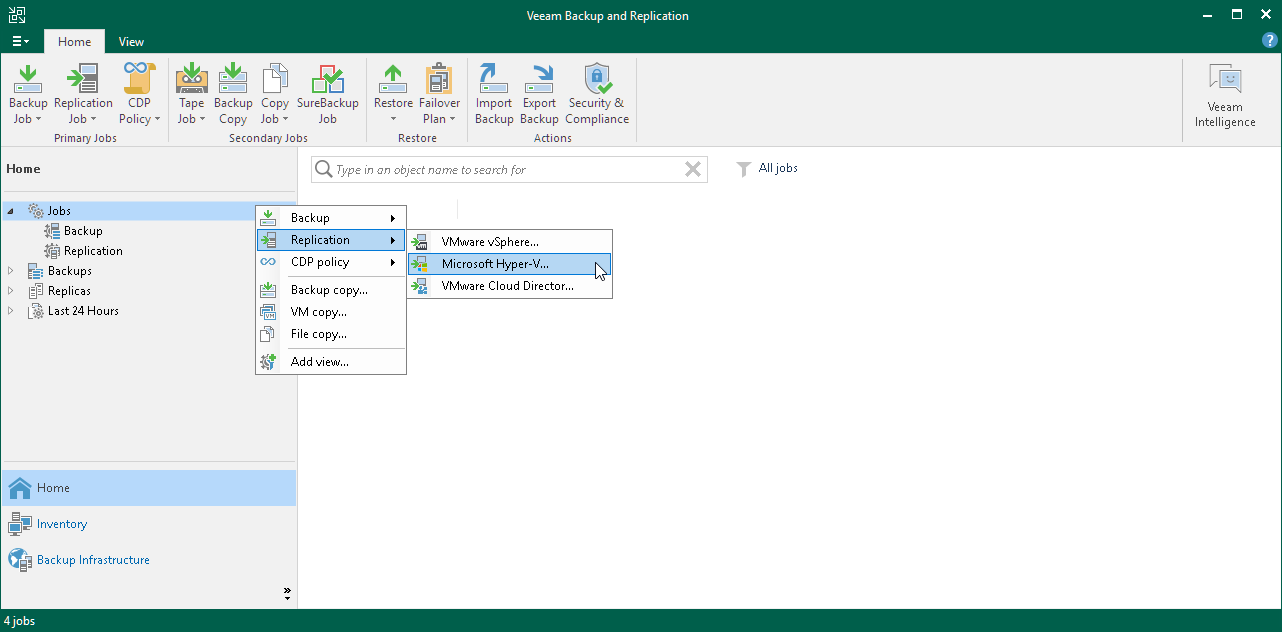Expand the Replicas tree node
Viewport: 1282px width, 632px height.
click(x=11, y=291)
